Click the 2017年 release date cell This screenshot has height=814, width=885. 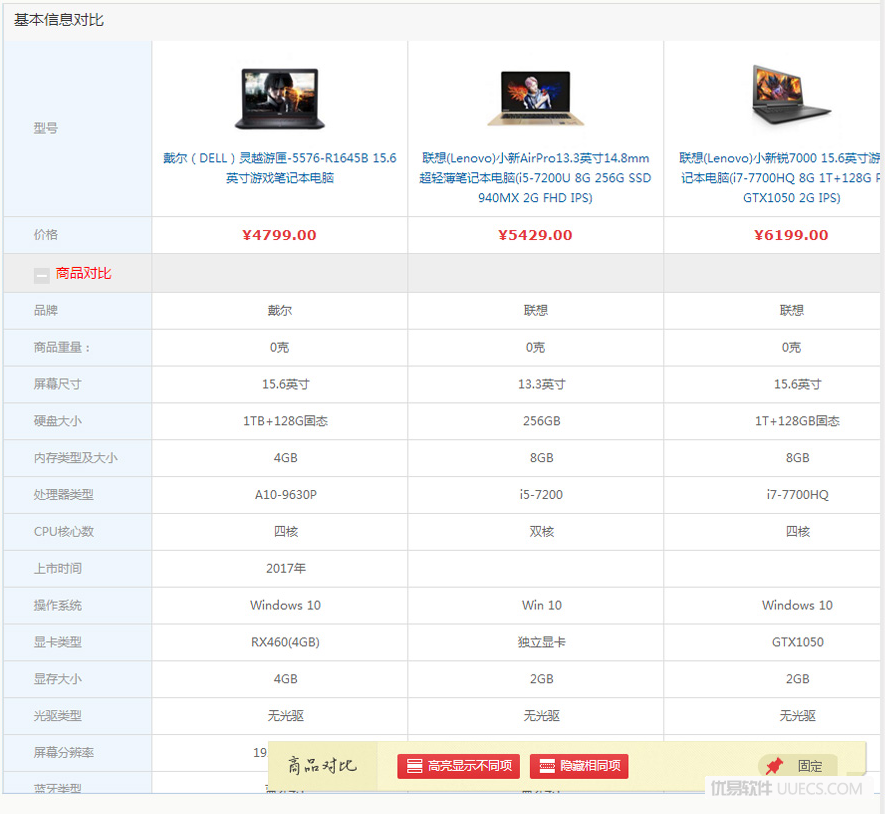(286, 568)
